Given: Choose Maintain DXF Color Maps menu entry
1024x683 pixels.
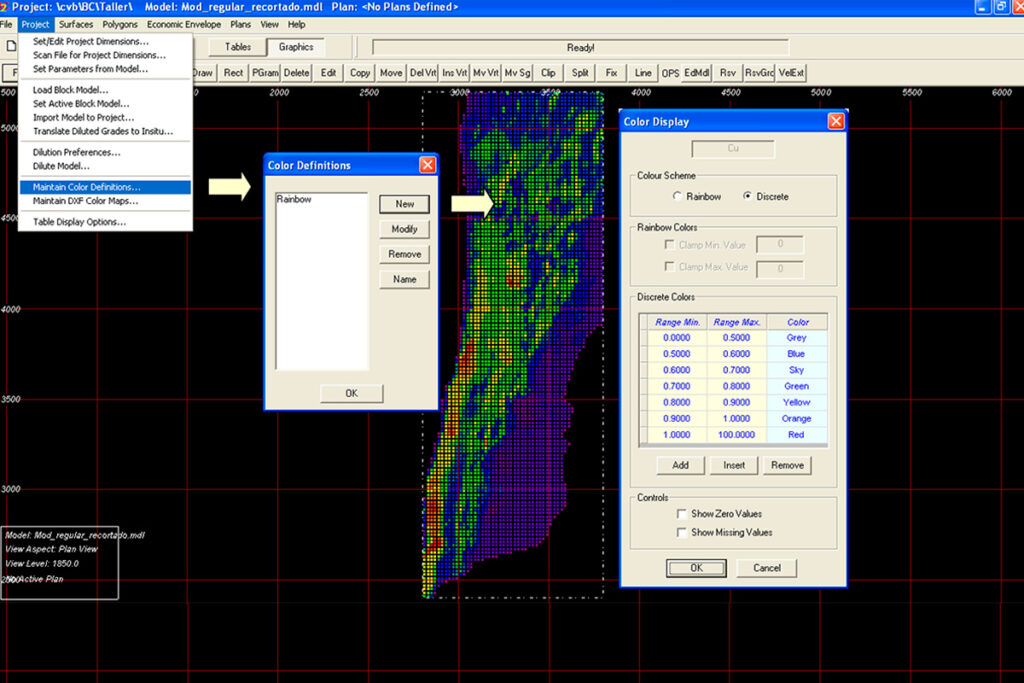Looking at the screenshot, I should 86,201.
